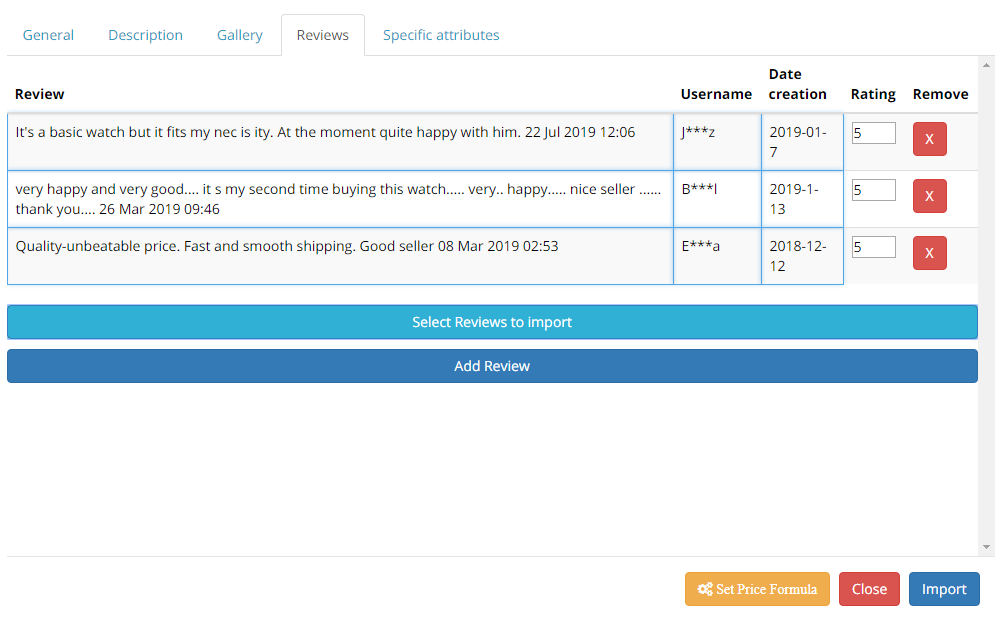This screenshot has width=1006, height=632.
Task: Edit rating field for J***z review
Action: [x=873, y=133]
